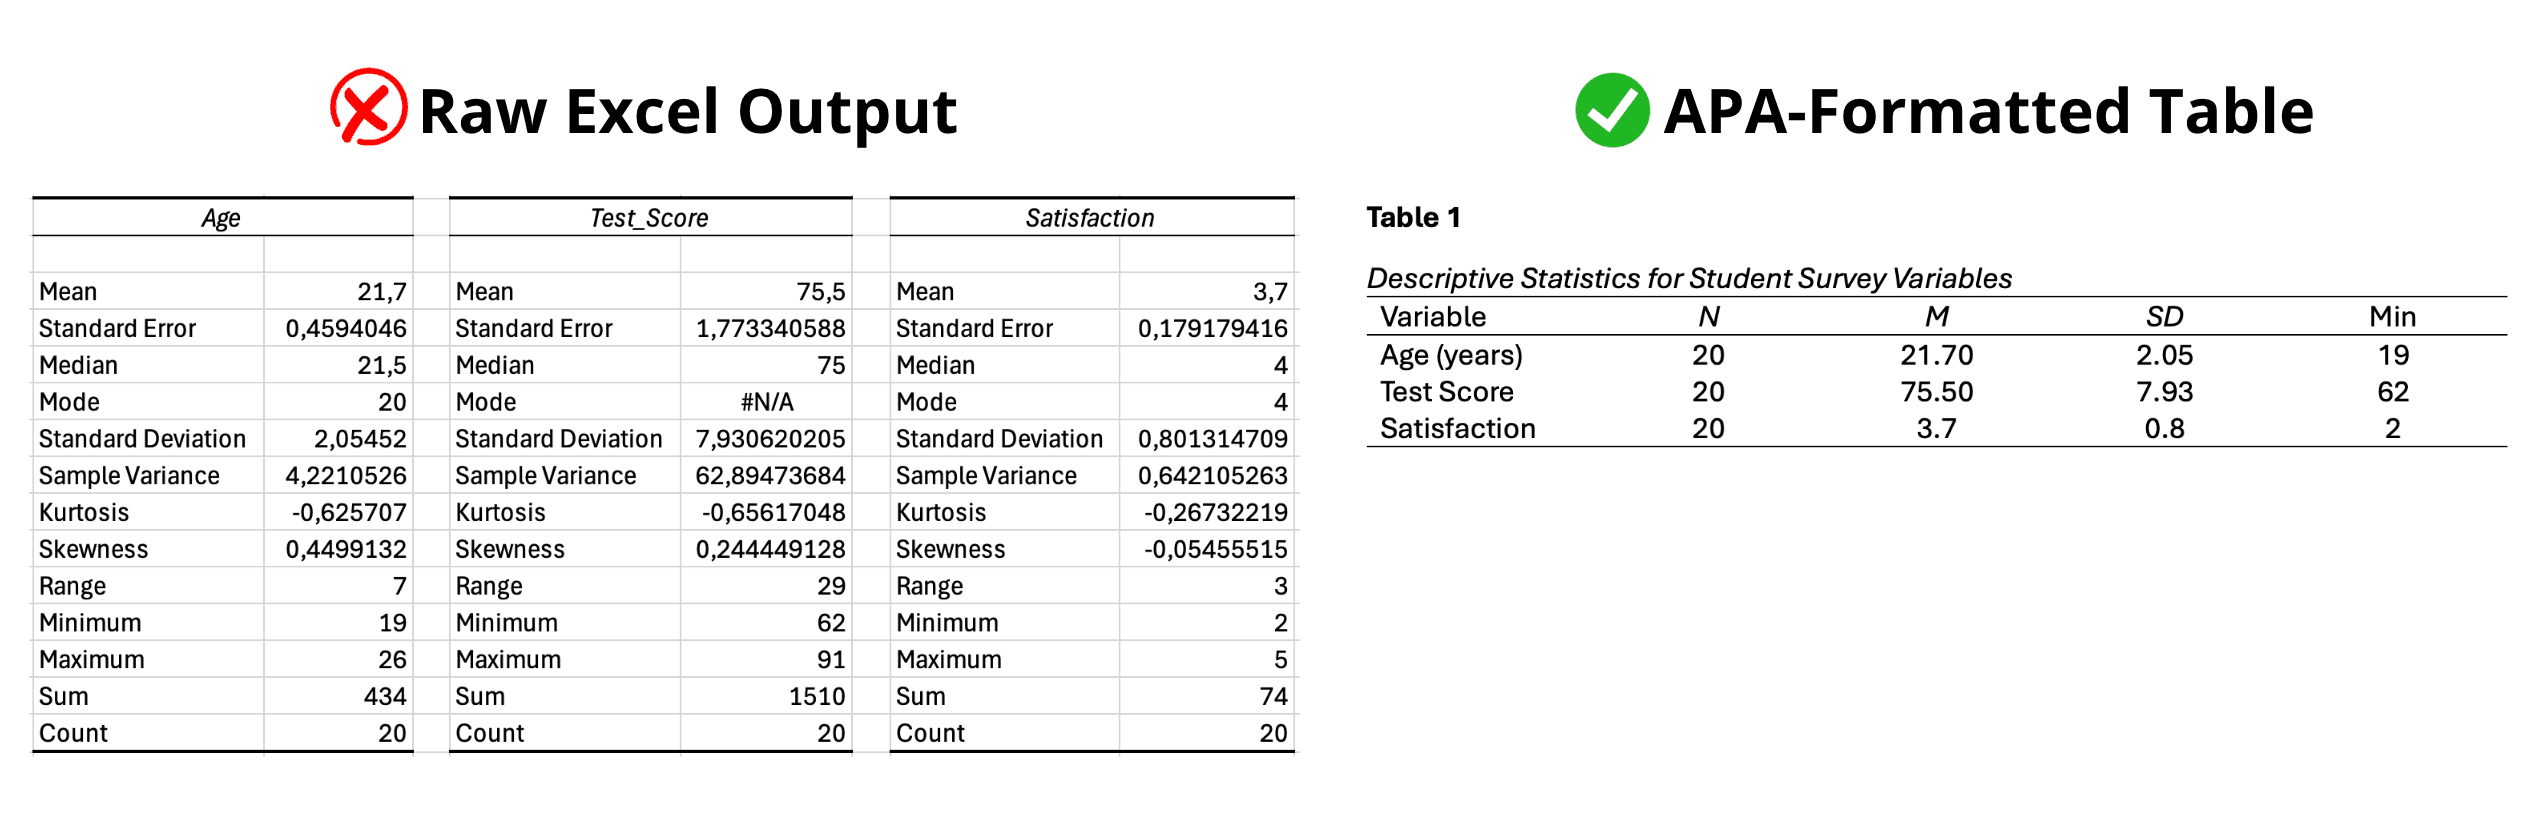Viewport: 2542px width, 828px height.
Task: Select the Test_Score column header
Action: tap(649, 218)
